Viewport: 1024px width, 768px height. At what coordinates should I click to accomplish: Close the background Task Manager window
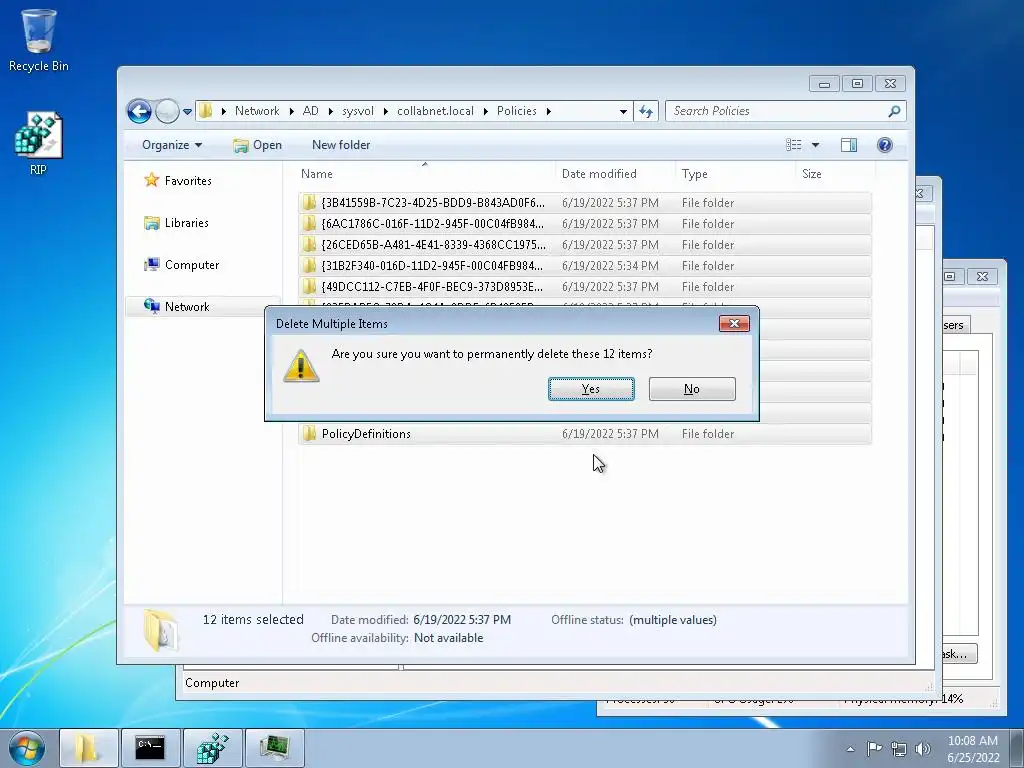(x=982, y=276)
